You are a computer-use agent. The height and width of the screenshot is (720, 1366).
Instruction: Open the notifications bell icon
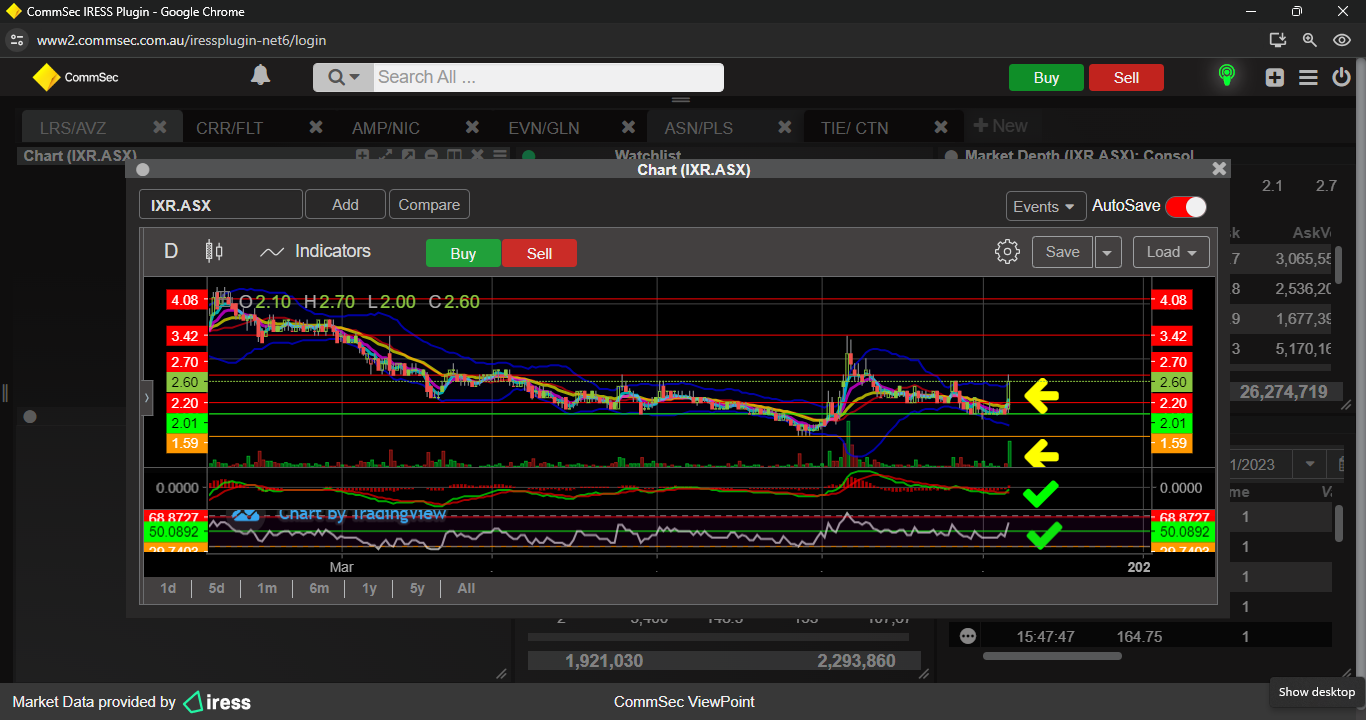pyautogui.click(x=260, y=76)
